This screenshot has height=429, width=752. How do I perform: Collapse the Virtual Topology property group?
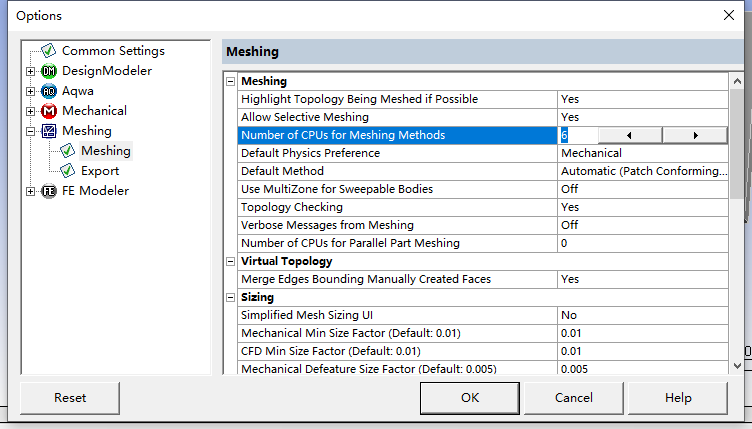pos(230,261)
